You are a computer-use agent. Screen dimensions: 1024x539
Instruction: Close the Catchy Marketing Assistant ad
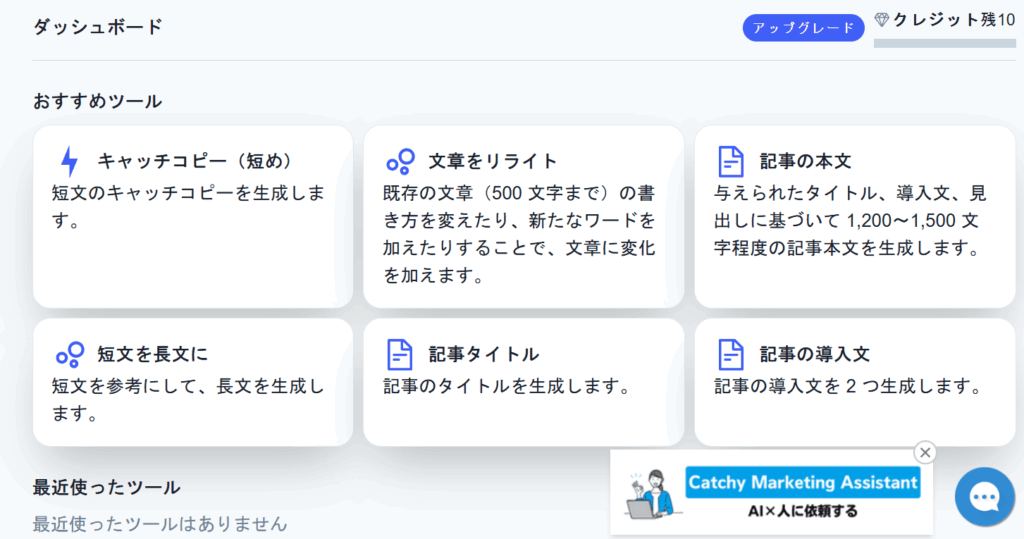click(925, 453)
